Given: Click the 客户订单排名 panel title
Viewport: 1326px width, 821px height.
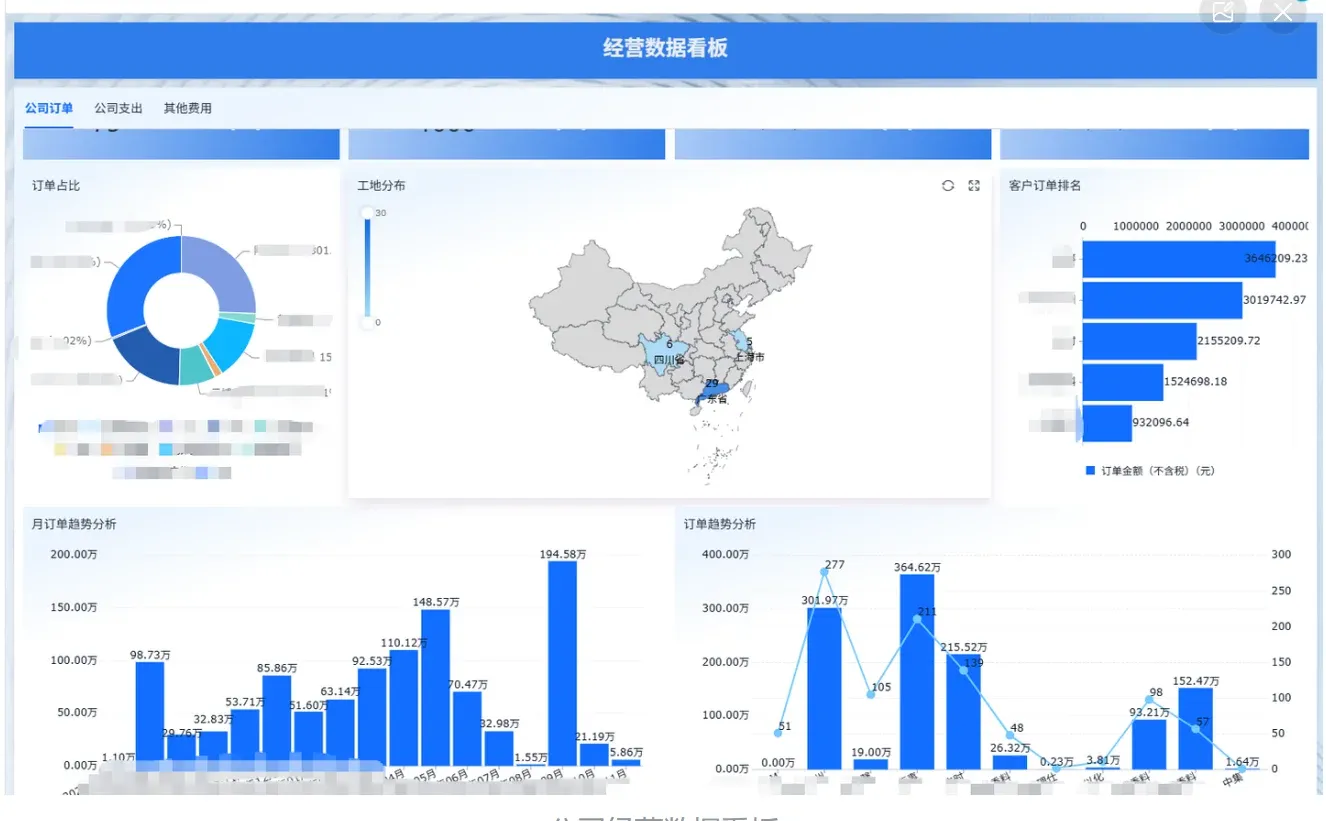Looking at the screenshot, I should coord(1045,186).
